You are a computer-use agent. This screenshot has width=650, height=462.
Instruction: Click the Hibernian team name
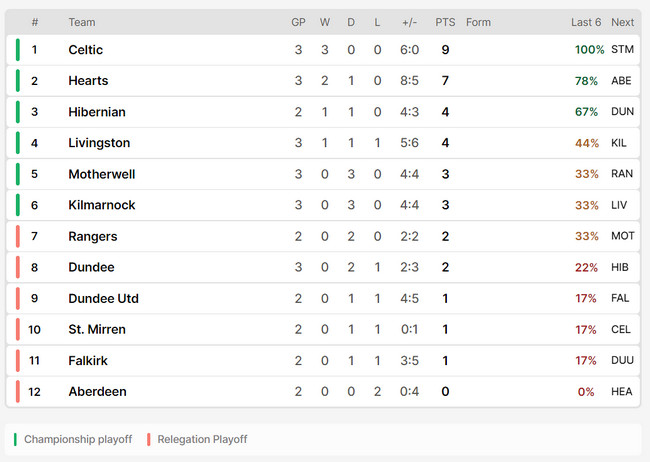coord(97,112)
